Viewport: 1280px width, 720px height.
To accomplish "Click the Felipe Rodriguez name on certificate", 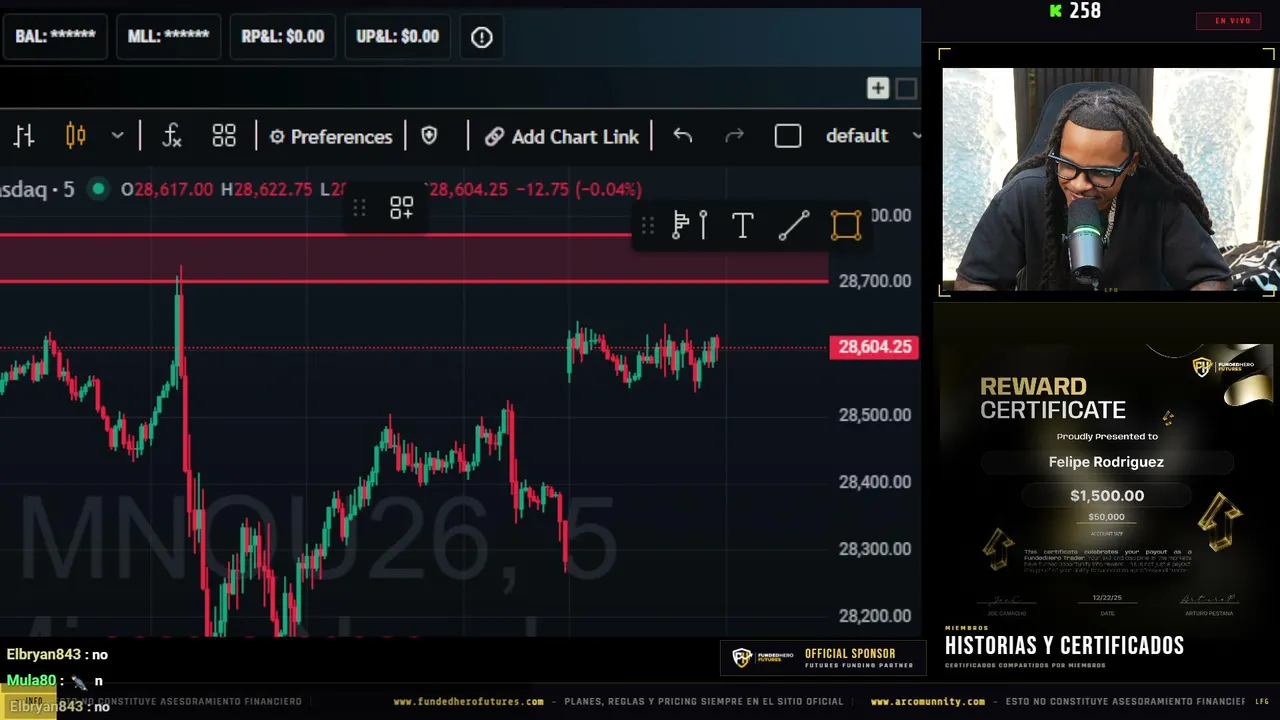I will click(x=1106, y=462).
